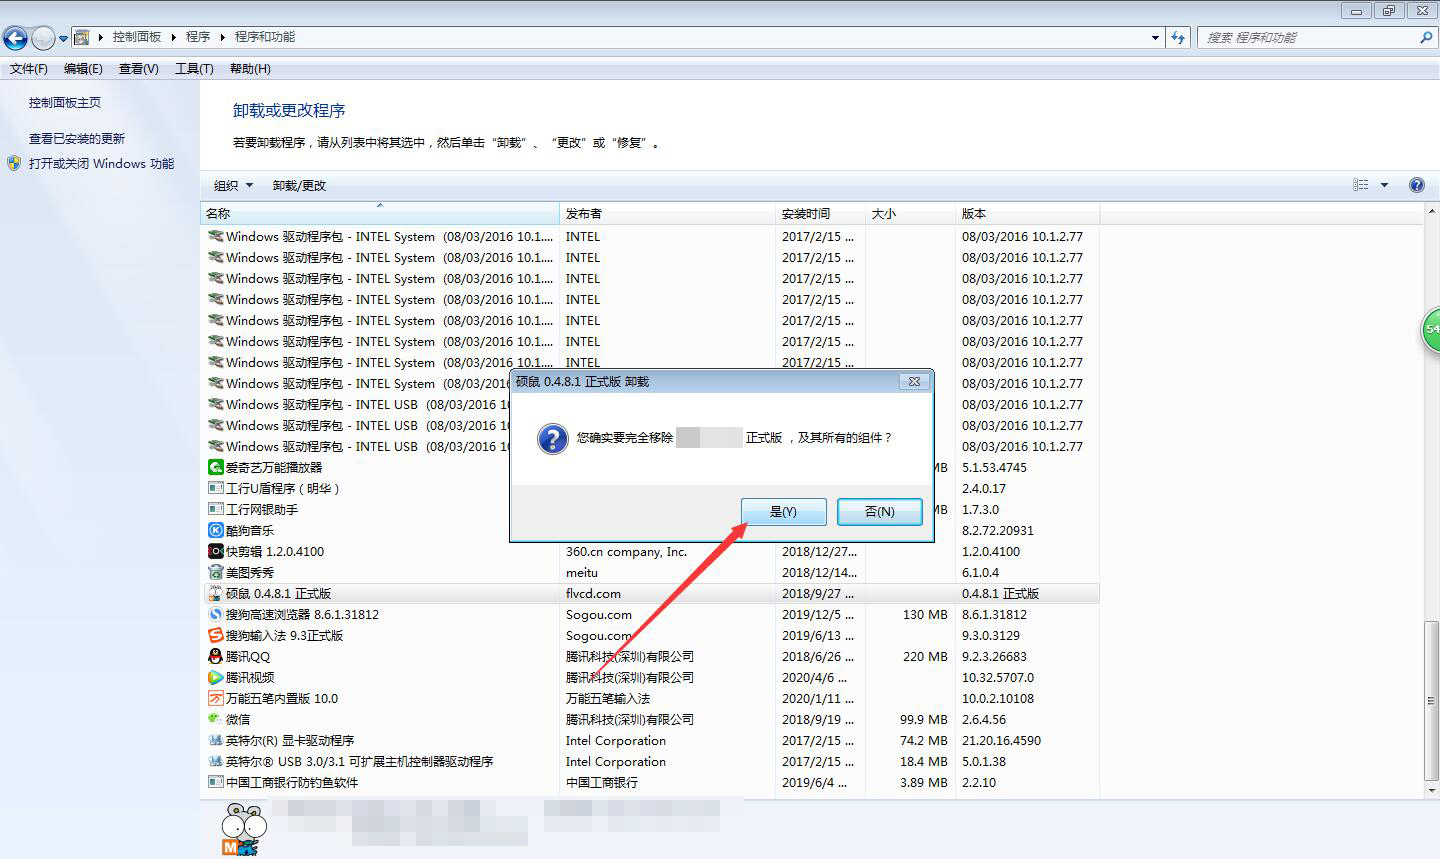Click the 中国工商银行防钓鱼软件 icon
This screenshot has width=1440, height=859.
(x=215, y=783)
